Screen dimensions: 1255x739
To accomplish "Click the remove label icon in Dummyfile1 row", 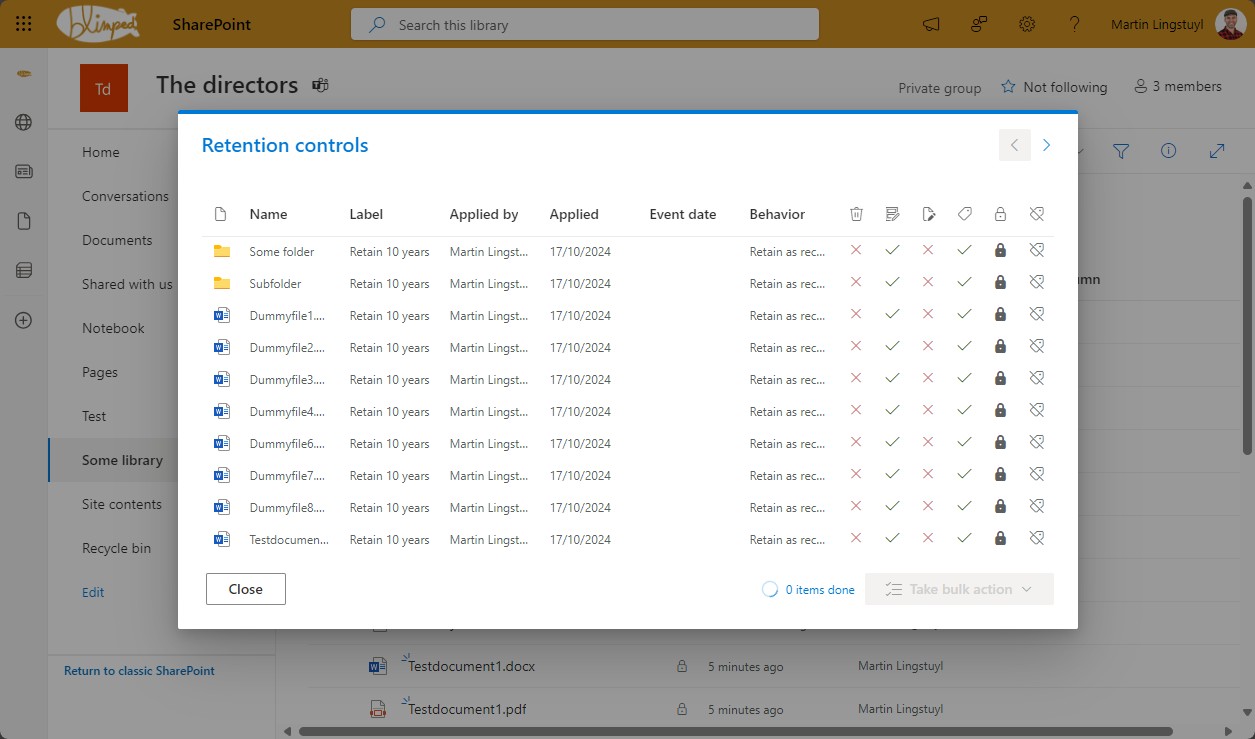I will (x=1036, y=315).
